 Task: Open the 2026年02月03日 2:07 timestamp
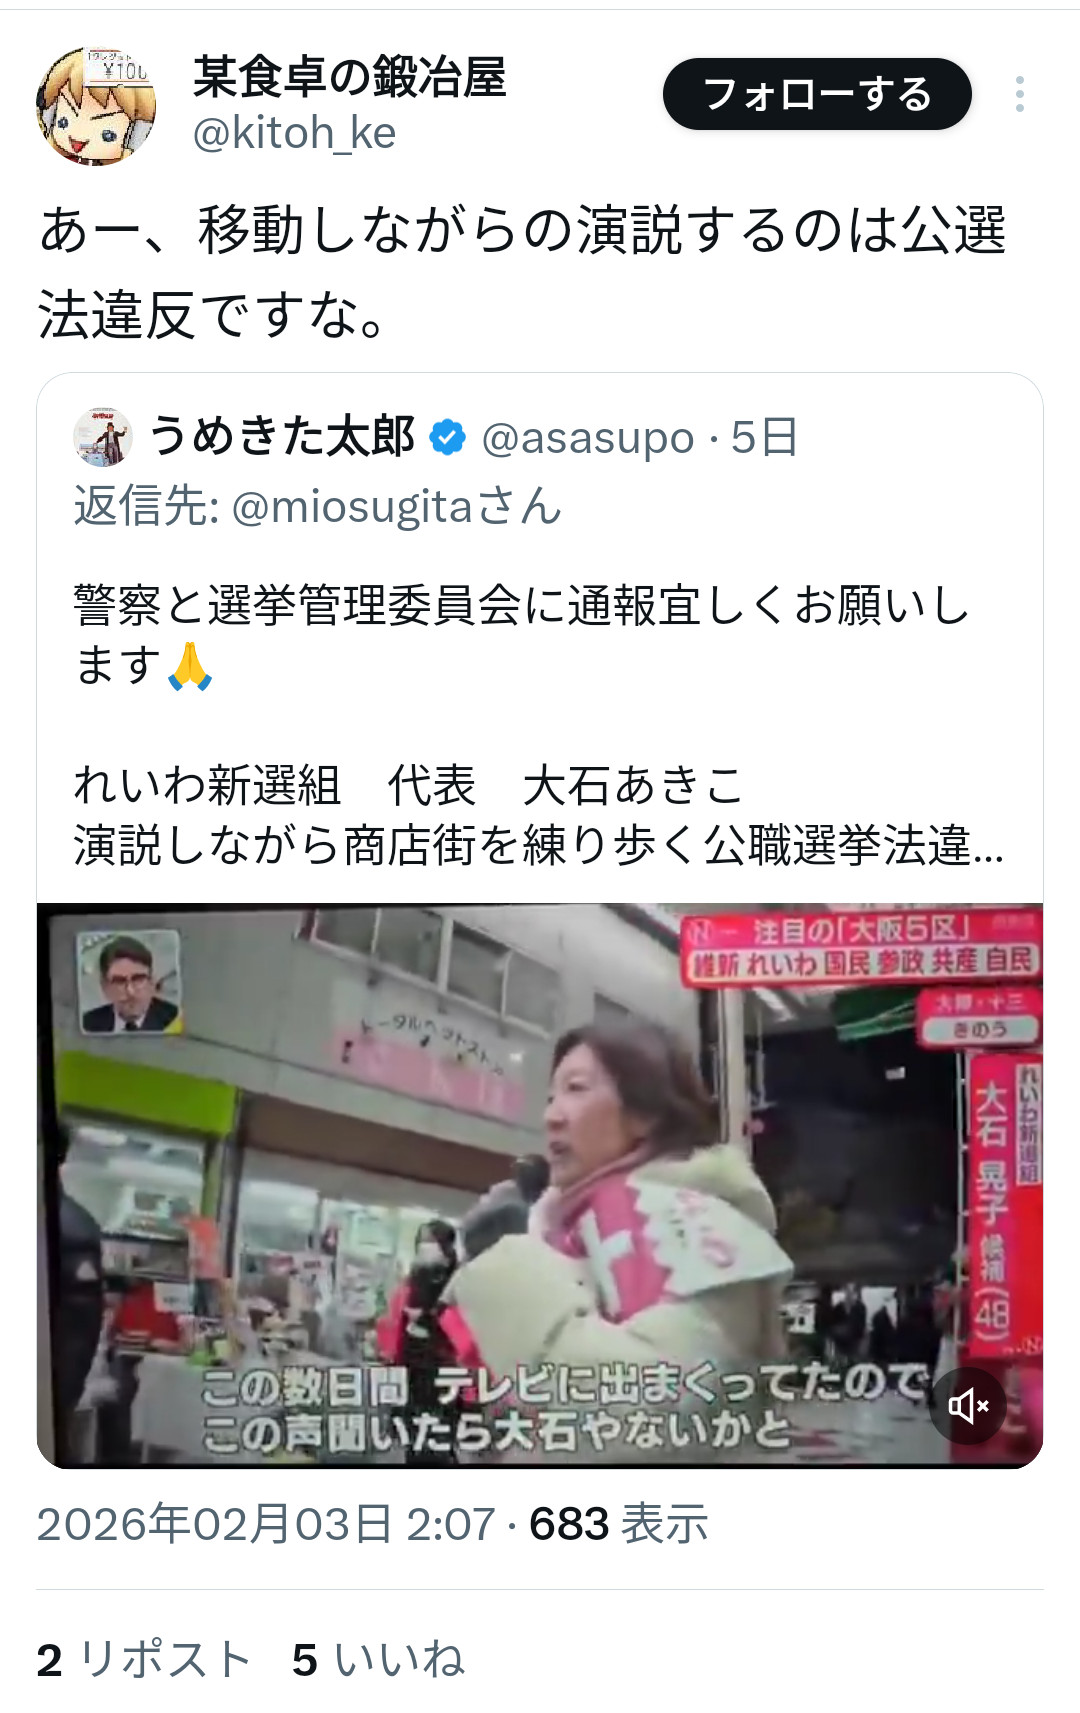266,1524
